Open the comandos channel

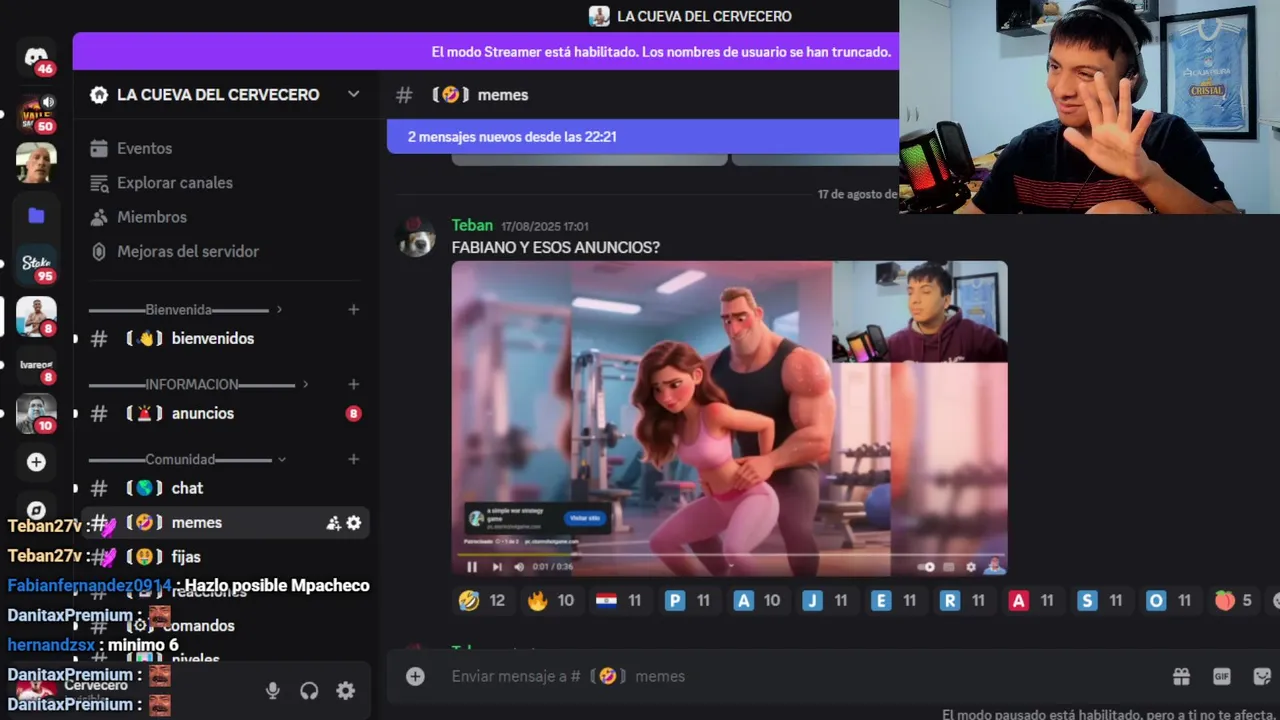point(226,626)
